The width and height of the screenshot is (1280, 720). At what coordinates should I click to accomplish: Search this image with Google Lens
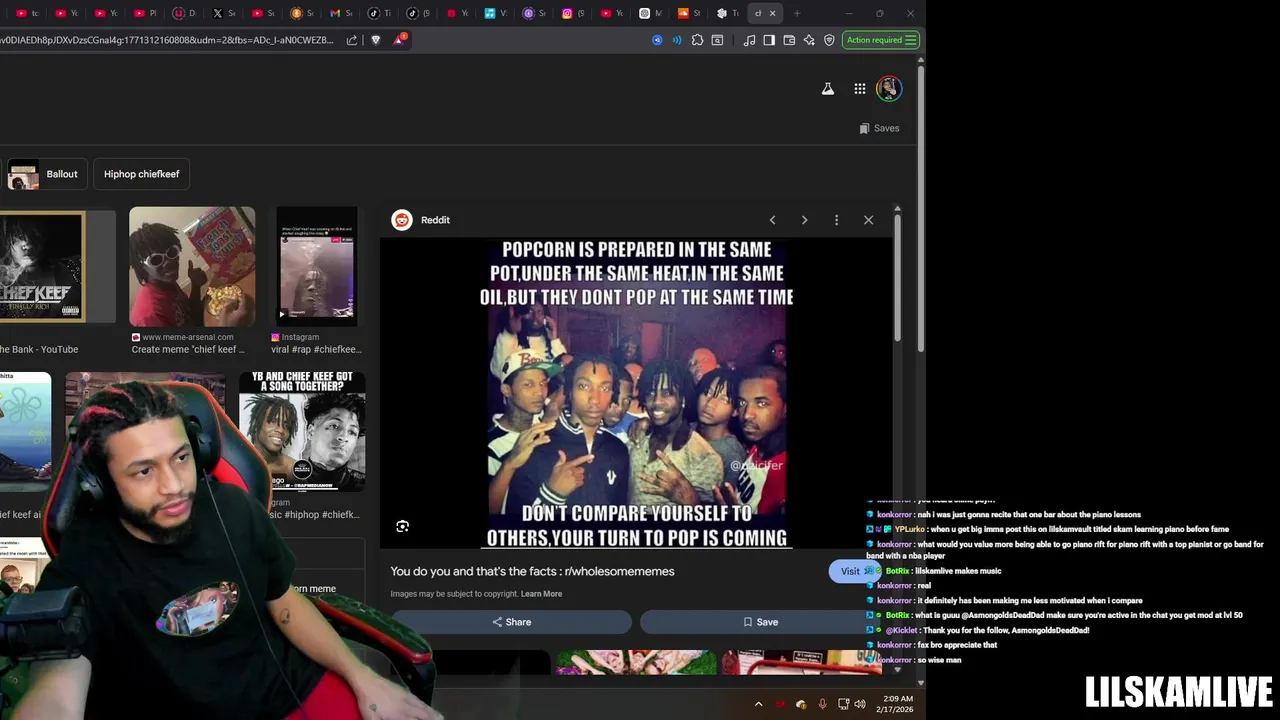[x=402, y=526]
